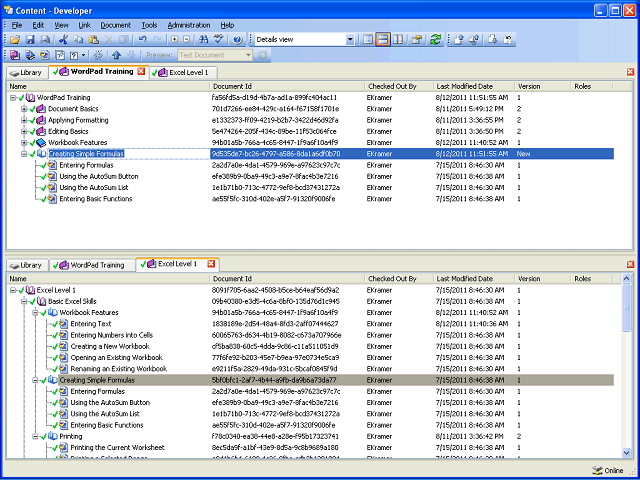
Task: Click the Print icon next to Save
Action: coord(45,40)
